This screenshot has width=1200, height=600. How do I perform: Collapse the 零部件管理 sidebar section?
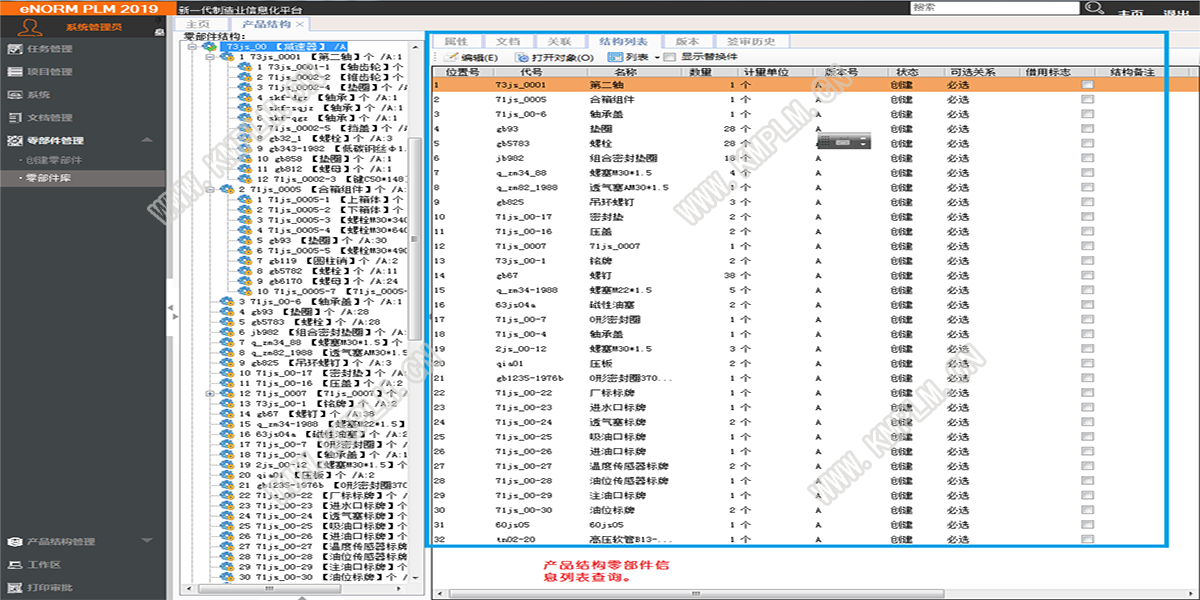pos(147,141)
